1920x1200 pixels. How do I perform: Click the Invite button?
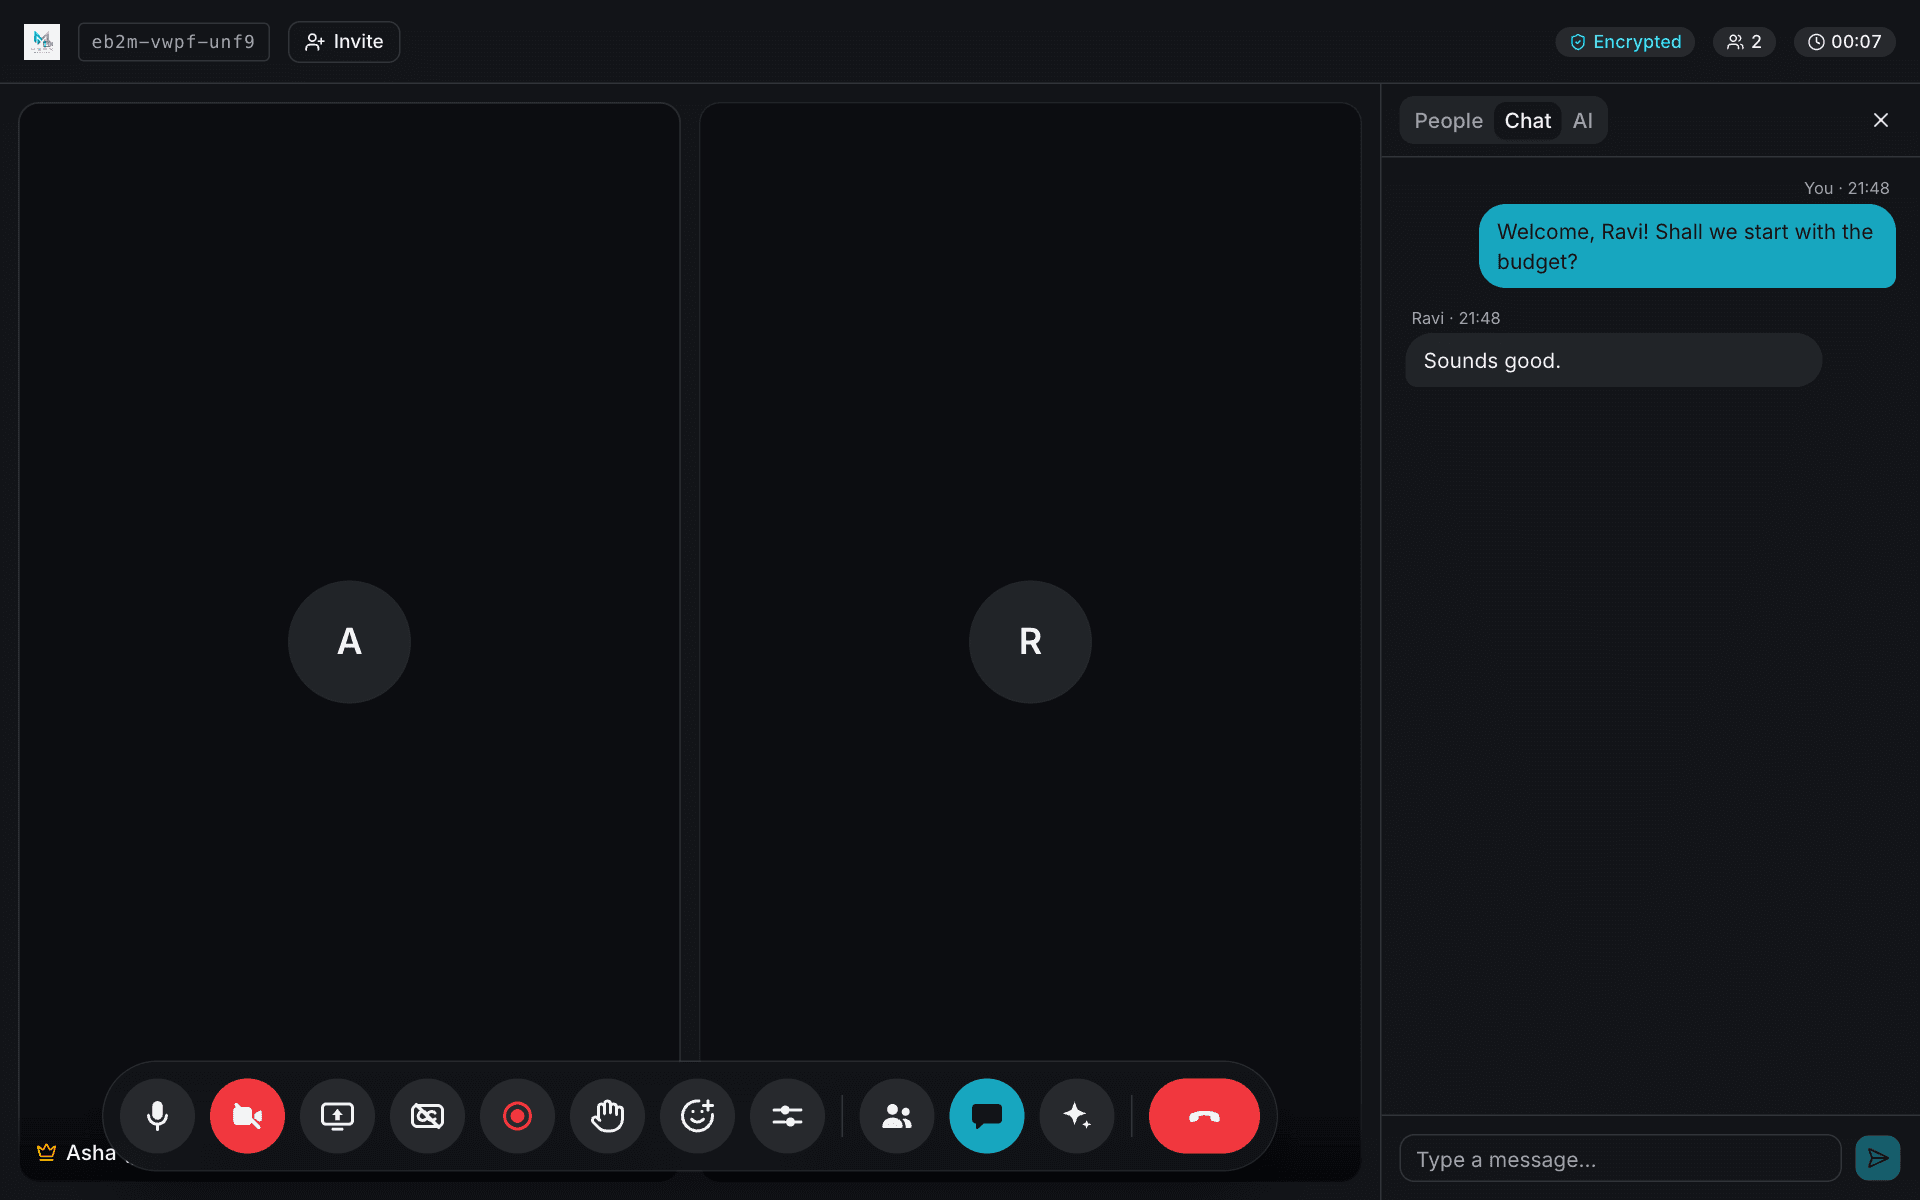(x=344, y=42)
